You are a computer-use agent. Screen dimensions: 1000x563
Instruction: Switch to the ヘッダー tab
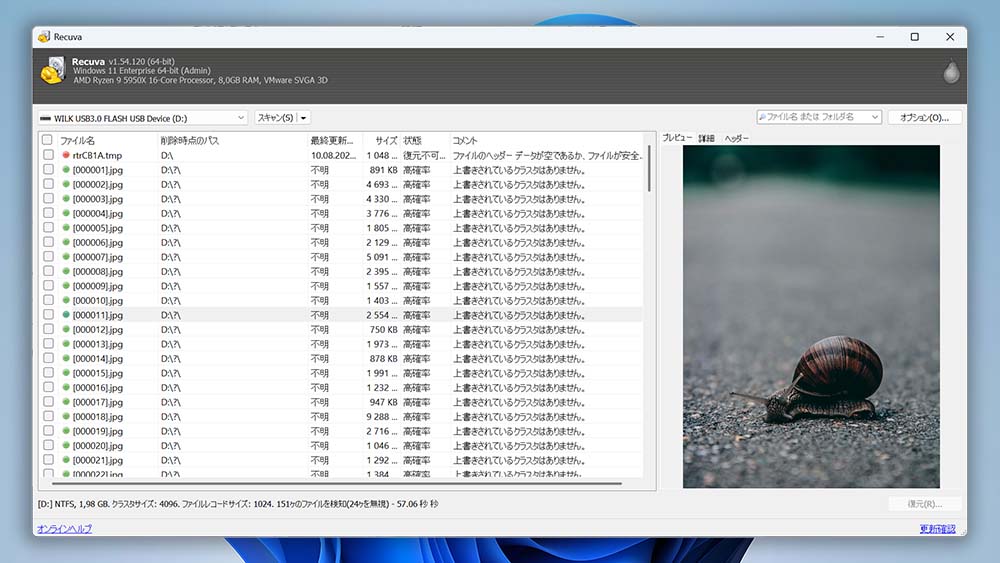point(736,138)
